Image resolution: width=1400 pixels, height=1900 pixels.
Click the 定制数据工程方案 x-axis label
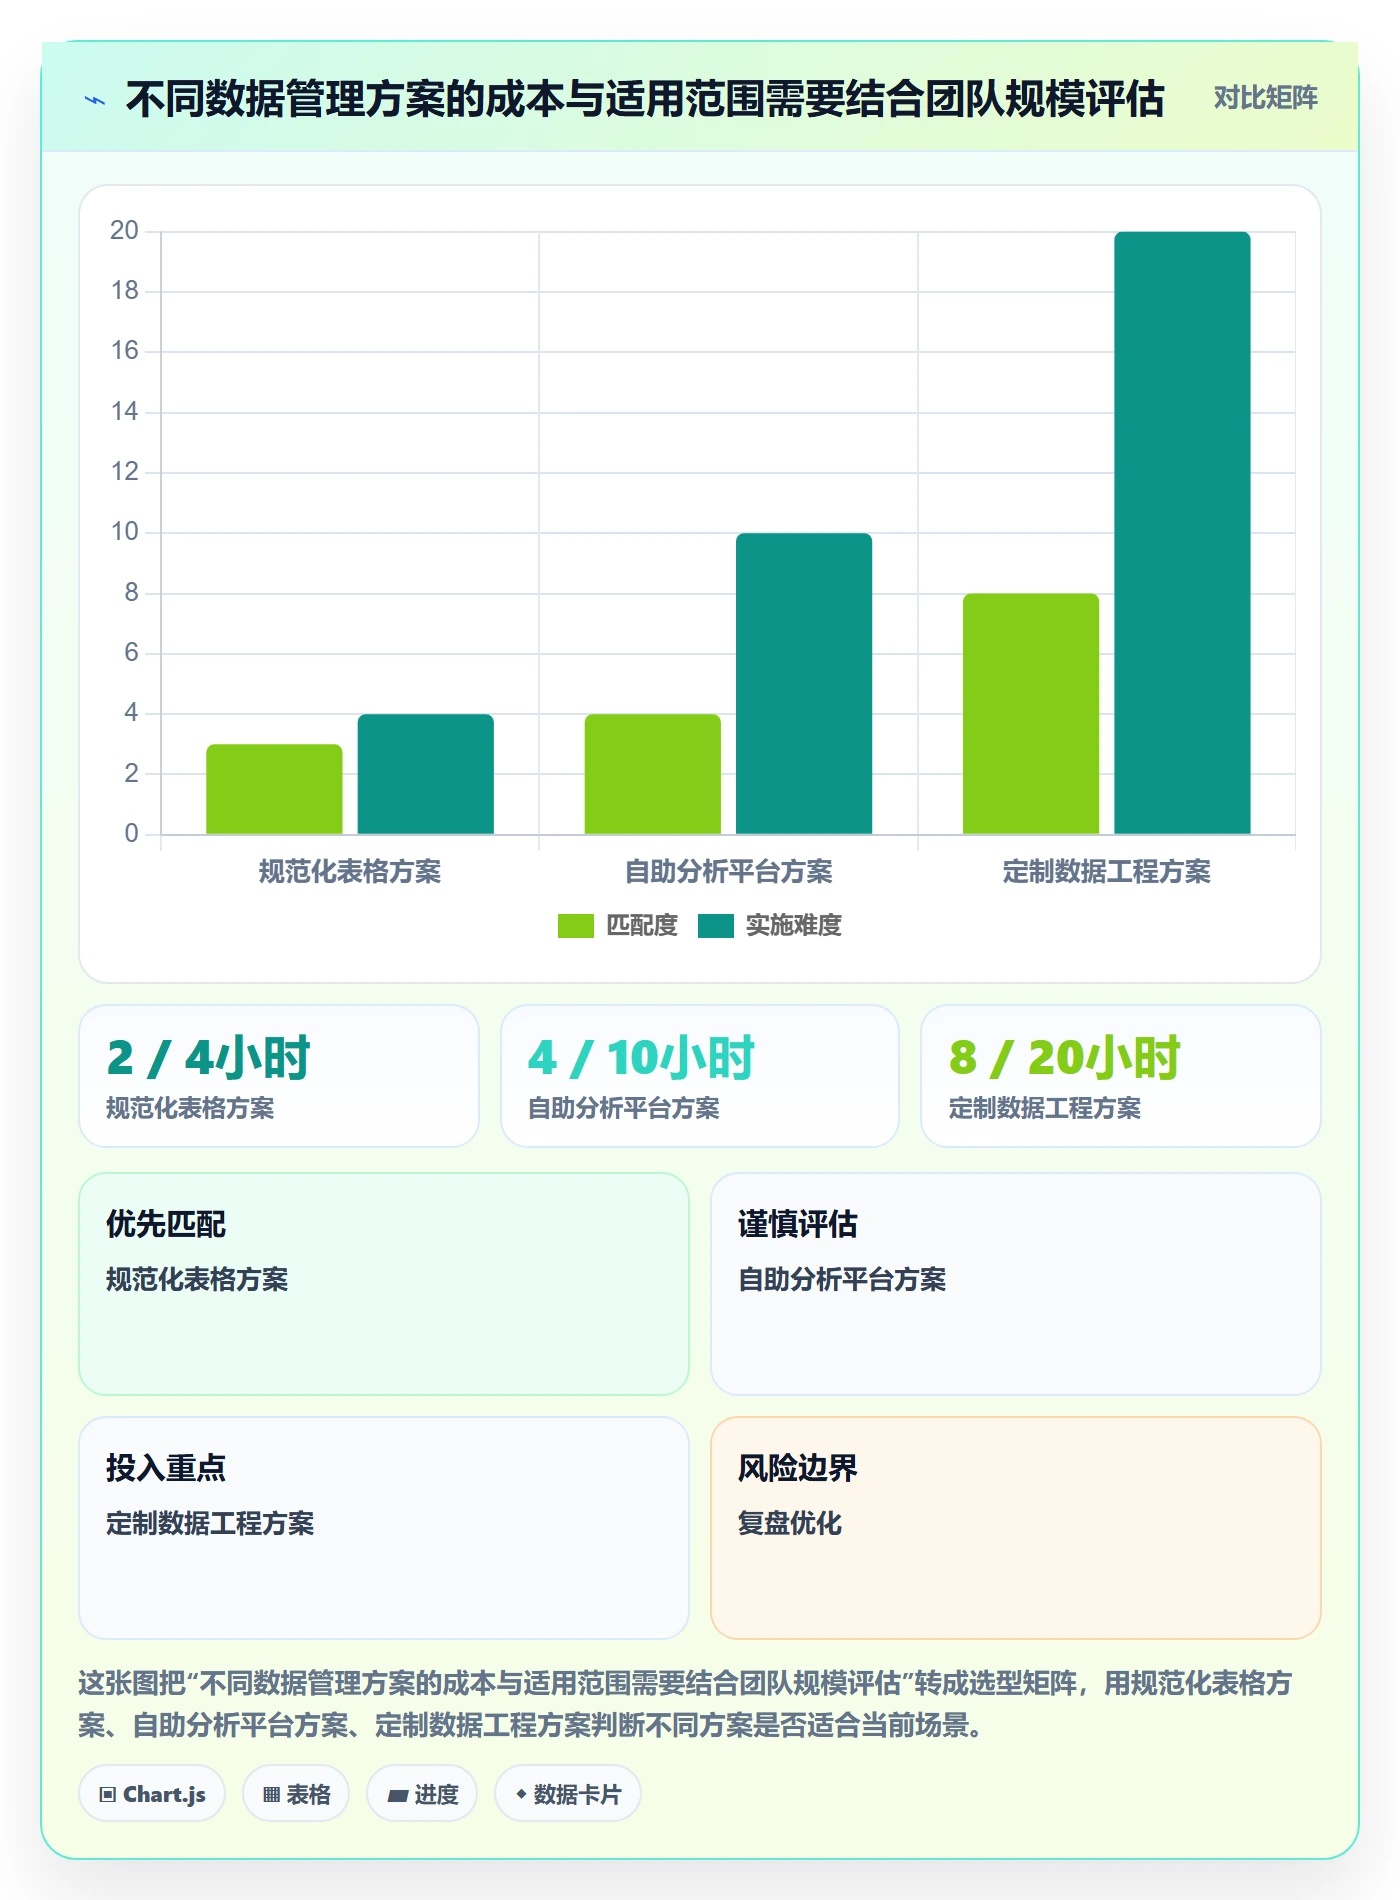coord(1106,872)
